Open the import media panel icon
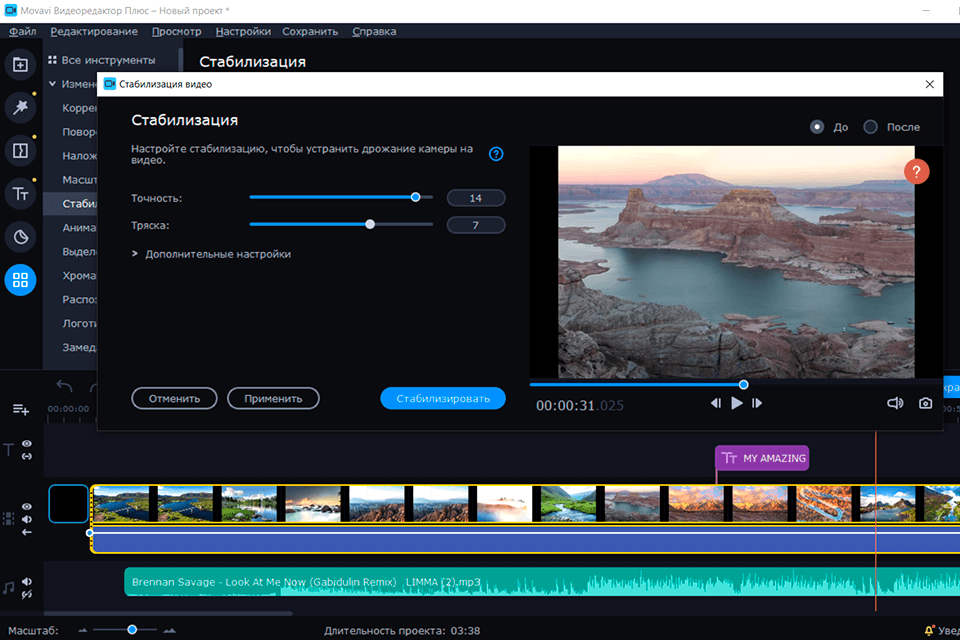960x640 pixels. click(x=20, y=65)
